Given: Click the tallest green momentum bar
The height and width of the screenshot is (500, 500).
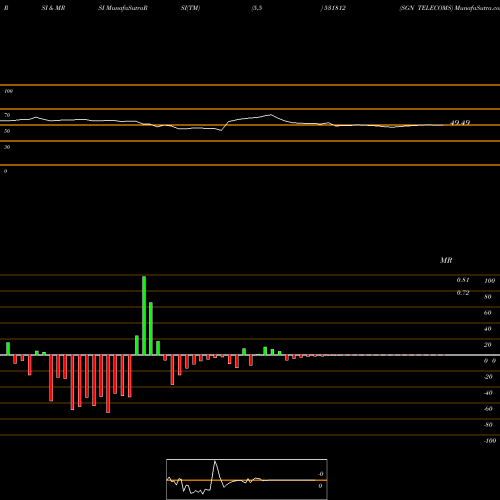Looking at the screenshot, I should 144,315.
